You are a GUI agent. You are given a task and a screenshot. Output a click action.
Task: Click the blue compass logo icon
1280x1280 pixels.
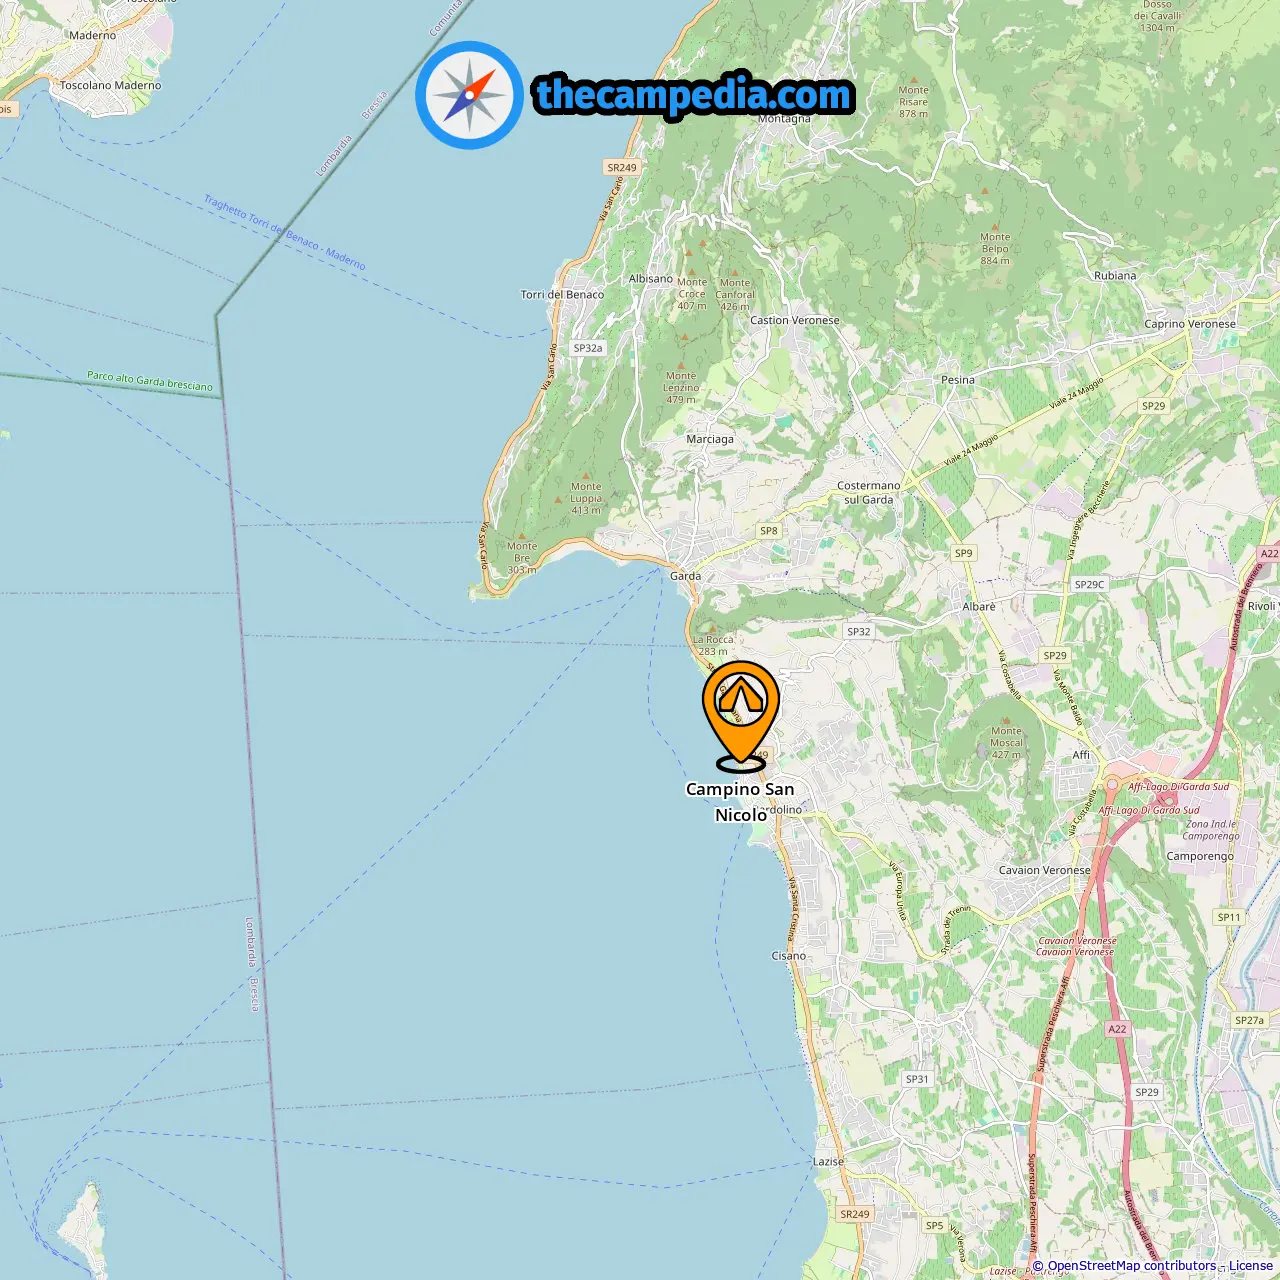point(469,95)
